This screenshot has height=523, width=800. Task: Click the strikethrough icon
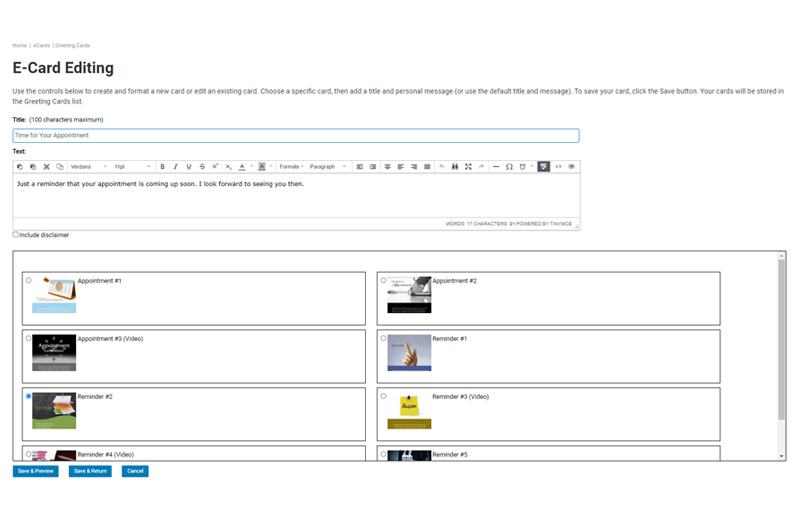202,167
